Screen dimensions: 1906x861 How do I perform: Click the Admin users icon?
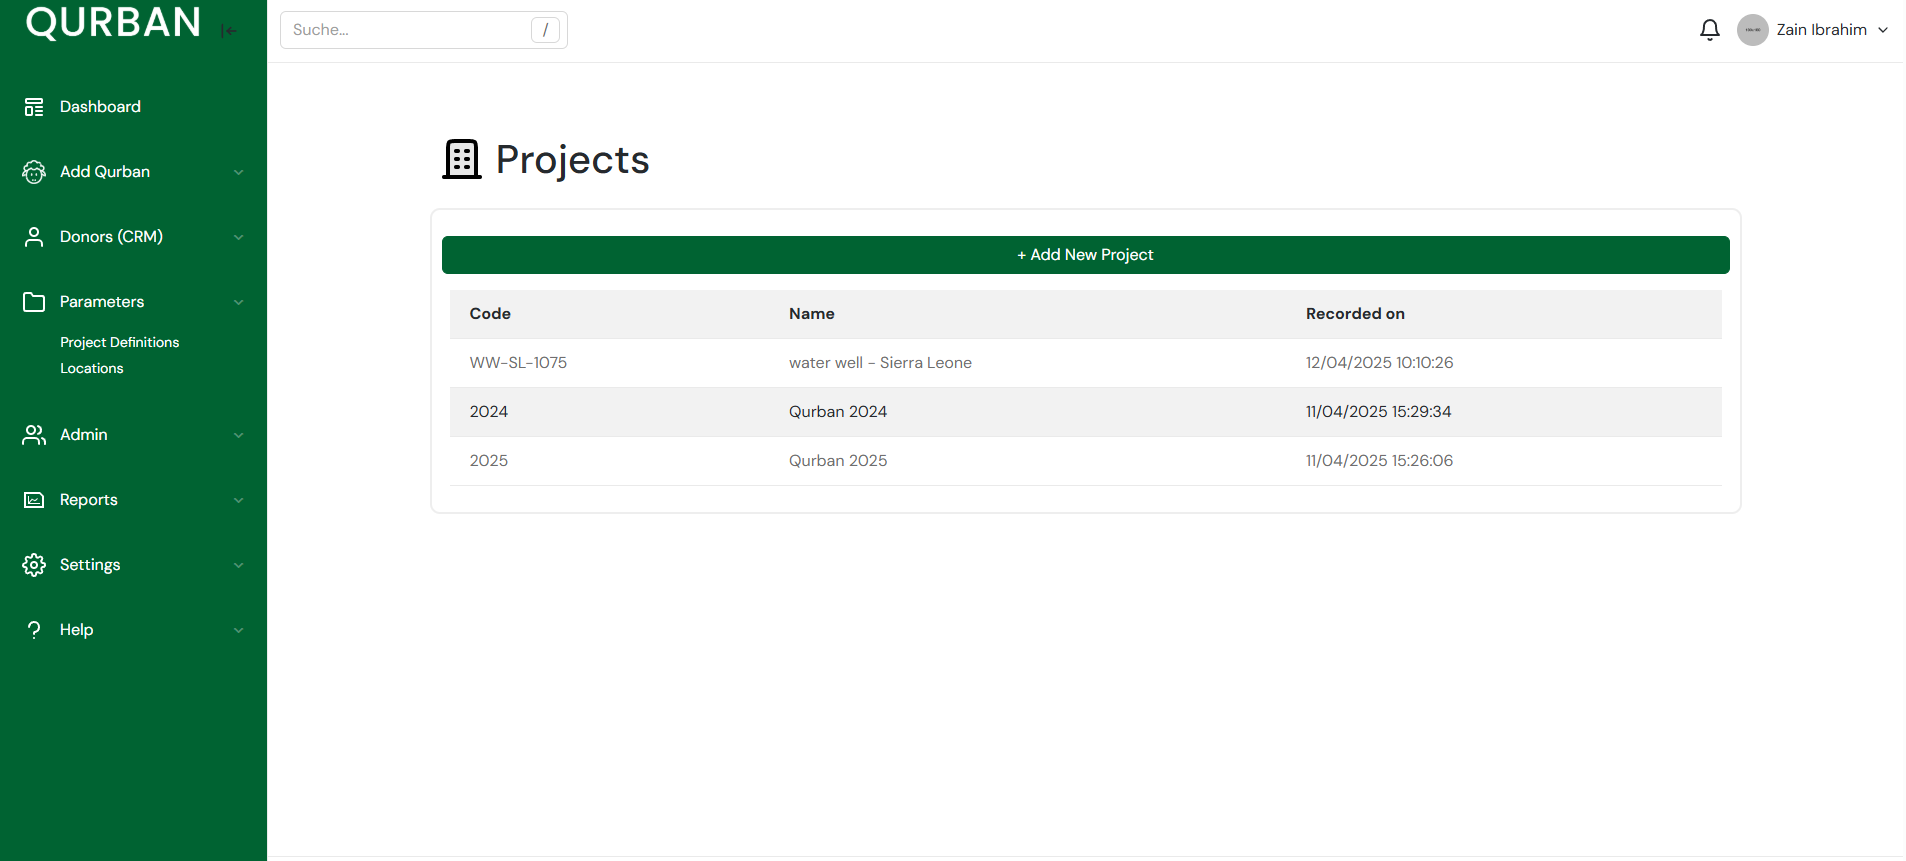click(x=34, y=435)
